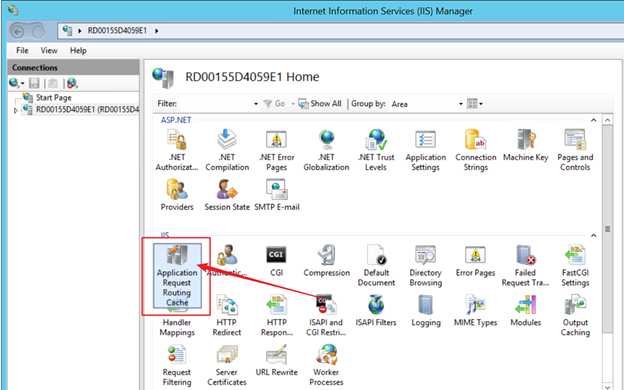Open .NET Error Pages feature
The image size is (624, 390).
point(277,150)
